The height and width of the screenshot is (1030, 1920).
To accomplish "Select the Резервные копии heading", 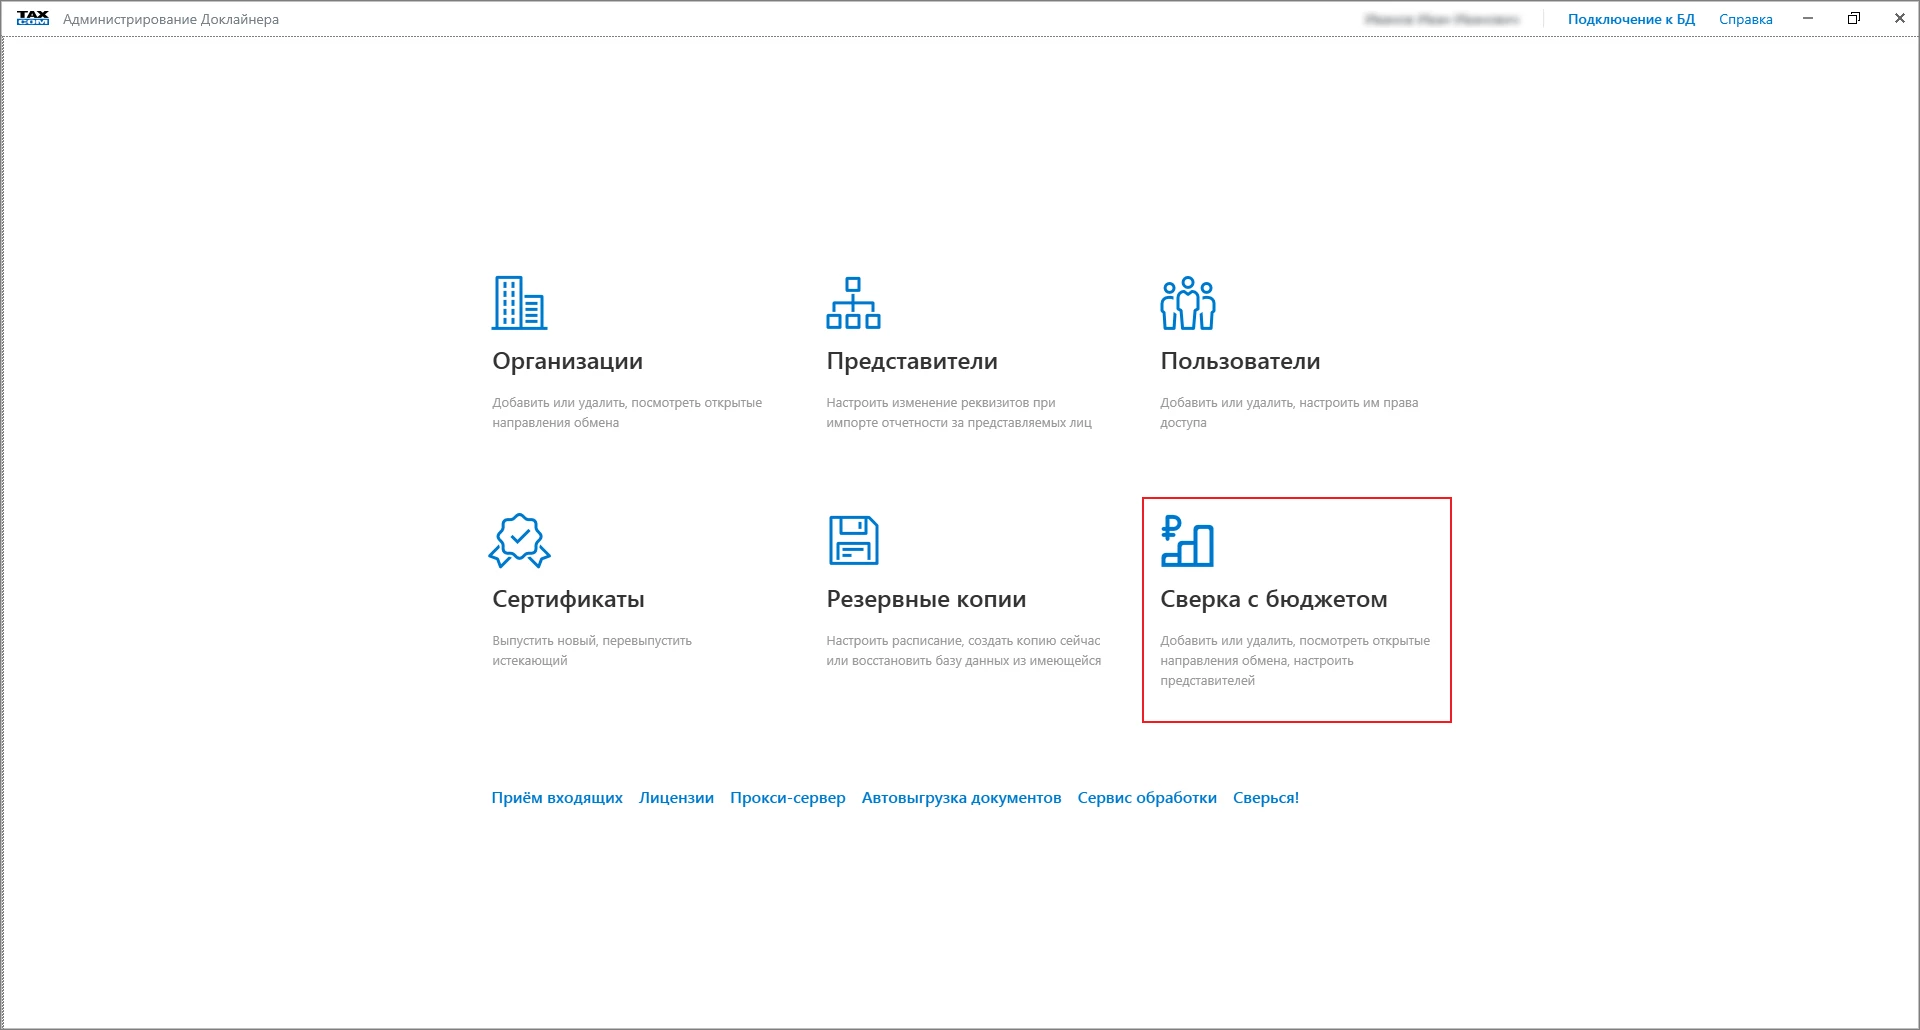I will (926, 599).
